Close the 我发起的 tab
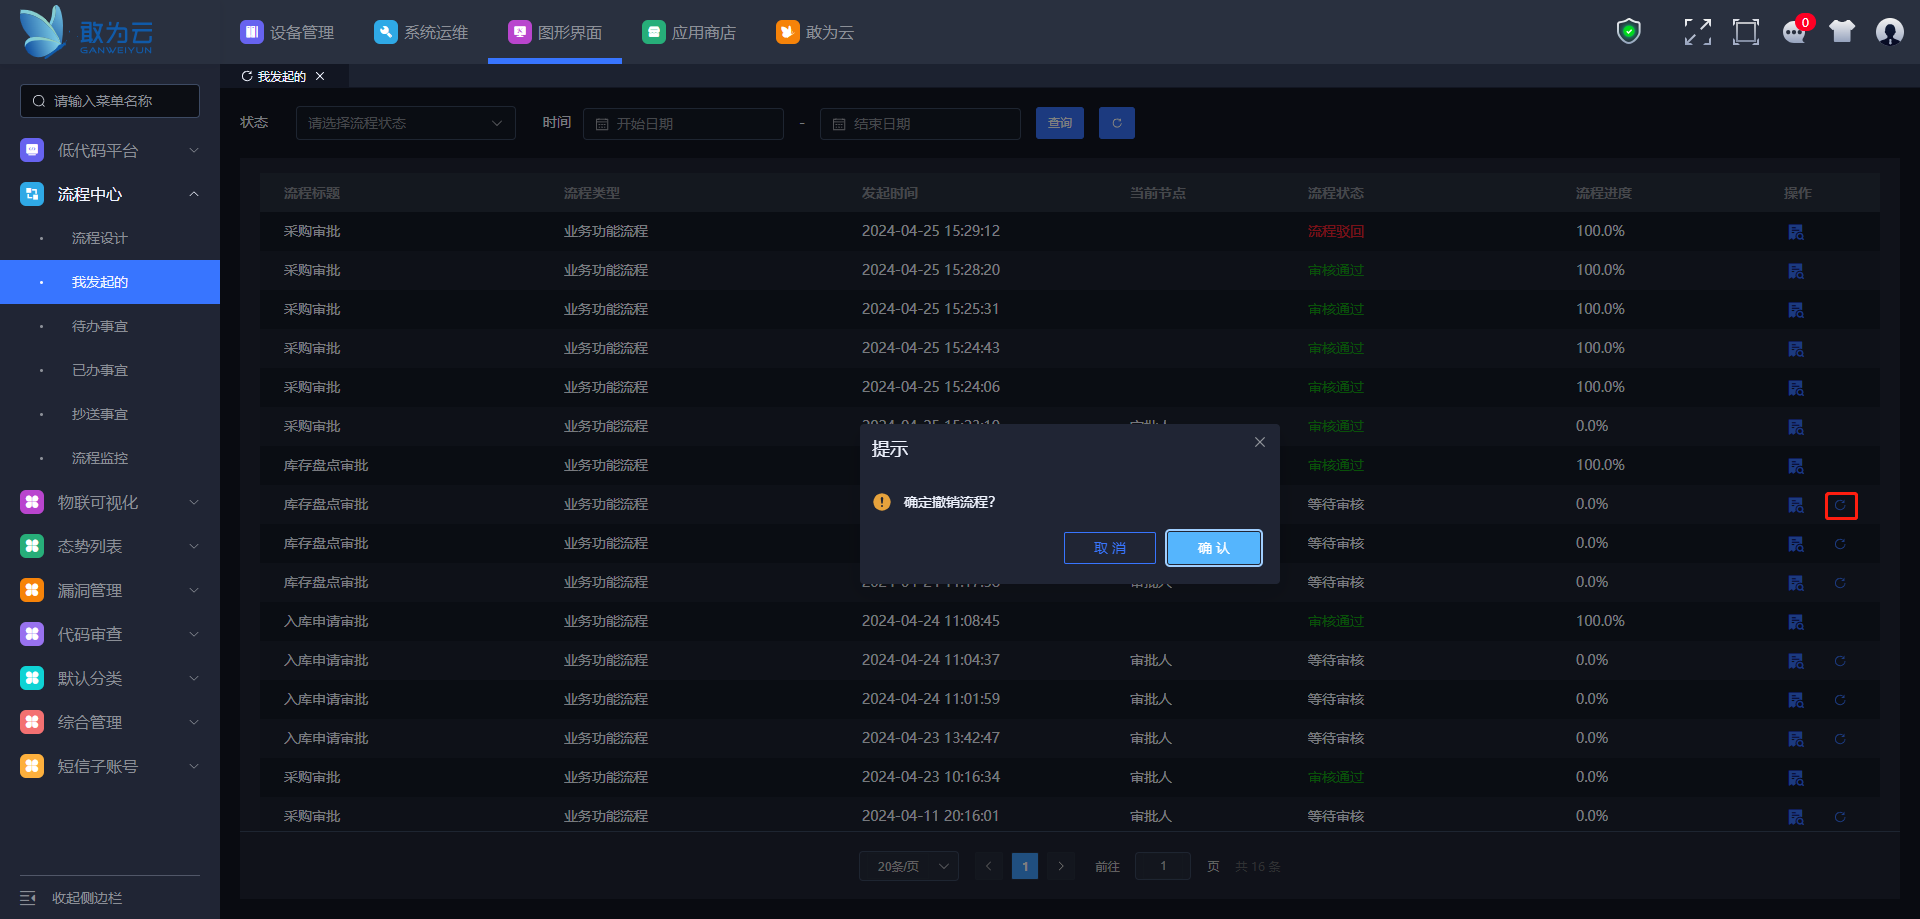 click(320, 76)
